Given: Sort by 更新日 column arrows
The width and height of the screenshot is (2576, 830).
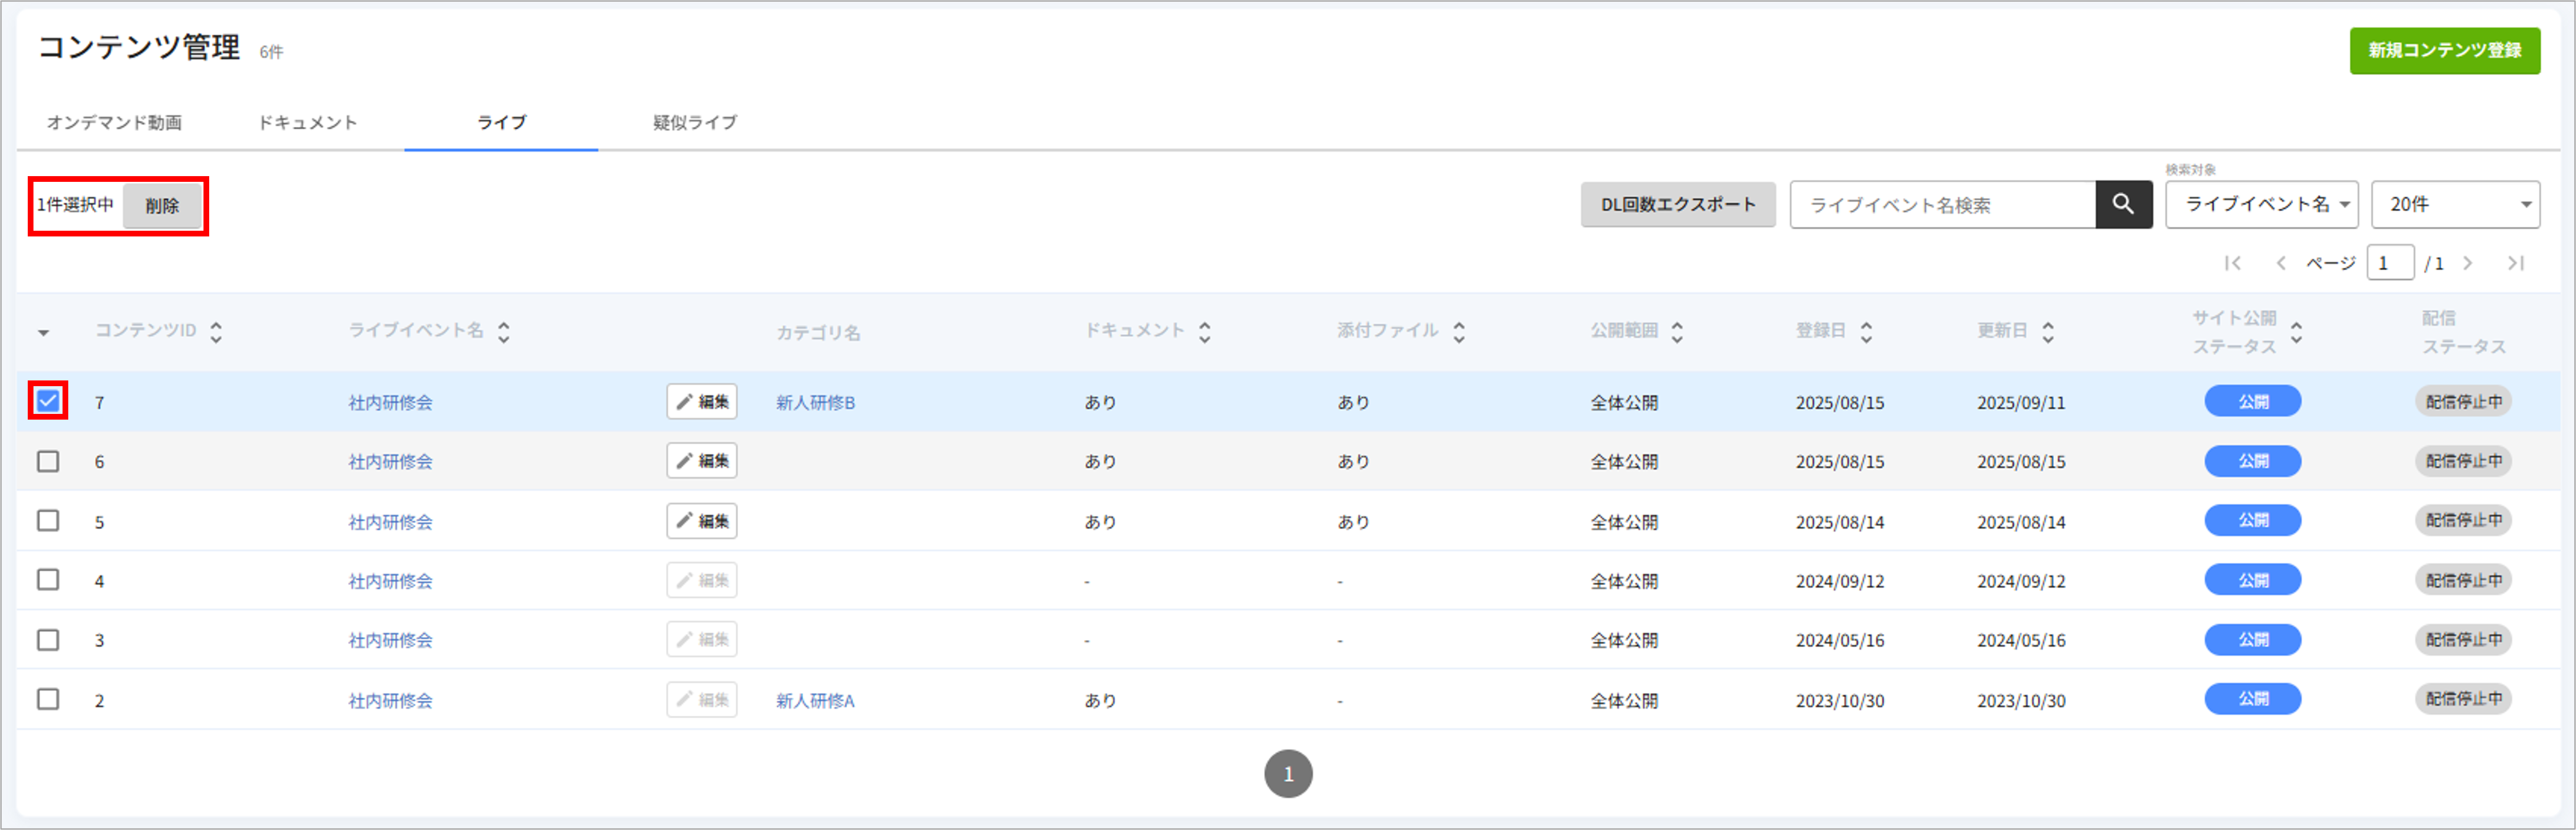Looking at the screenshot, I should [x=2048, y=332].
